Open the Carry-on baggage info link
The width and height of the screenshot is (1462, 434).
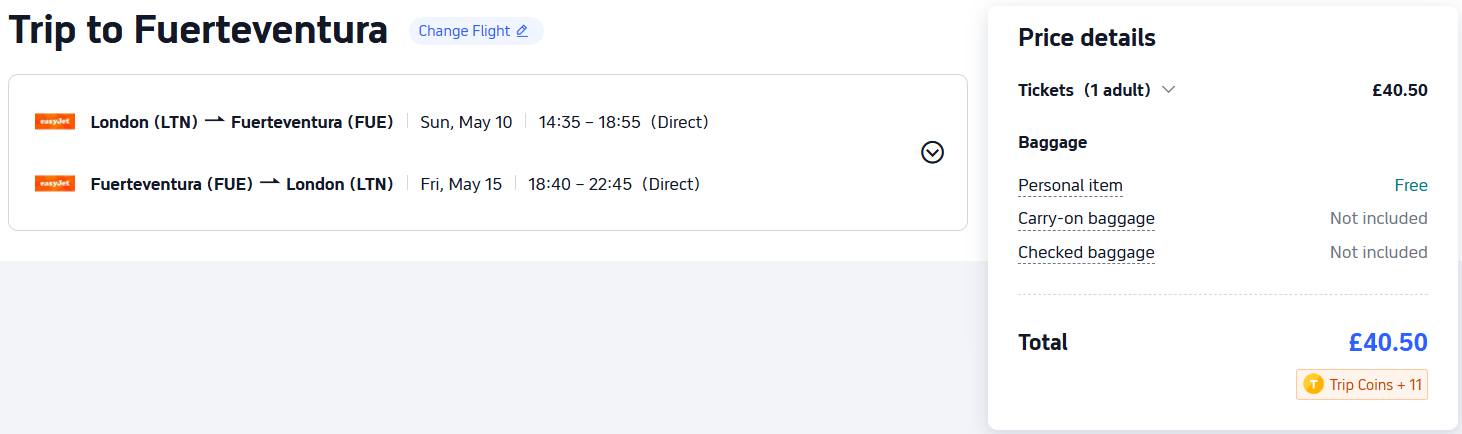click(1086, 218)
